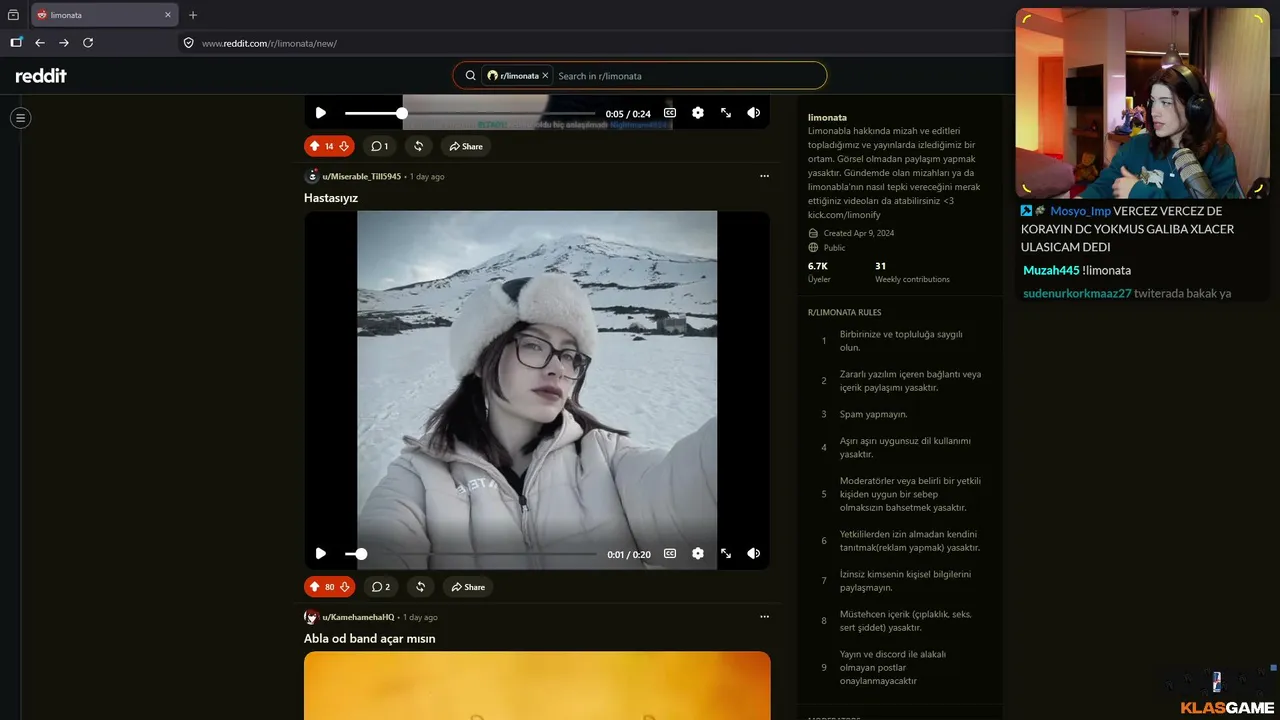The image size is (1280, 720).
Task: Seek on the Hastasıyız video progress bar
Action: 470,554
